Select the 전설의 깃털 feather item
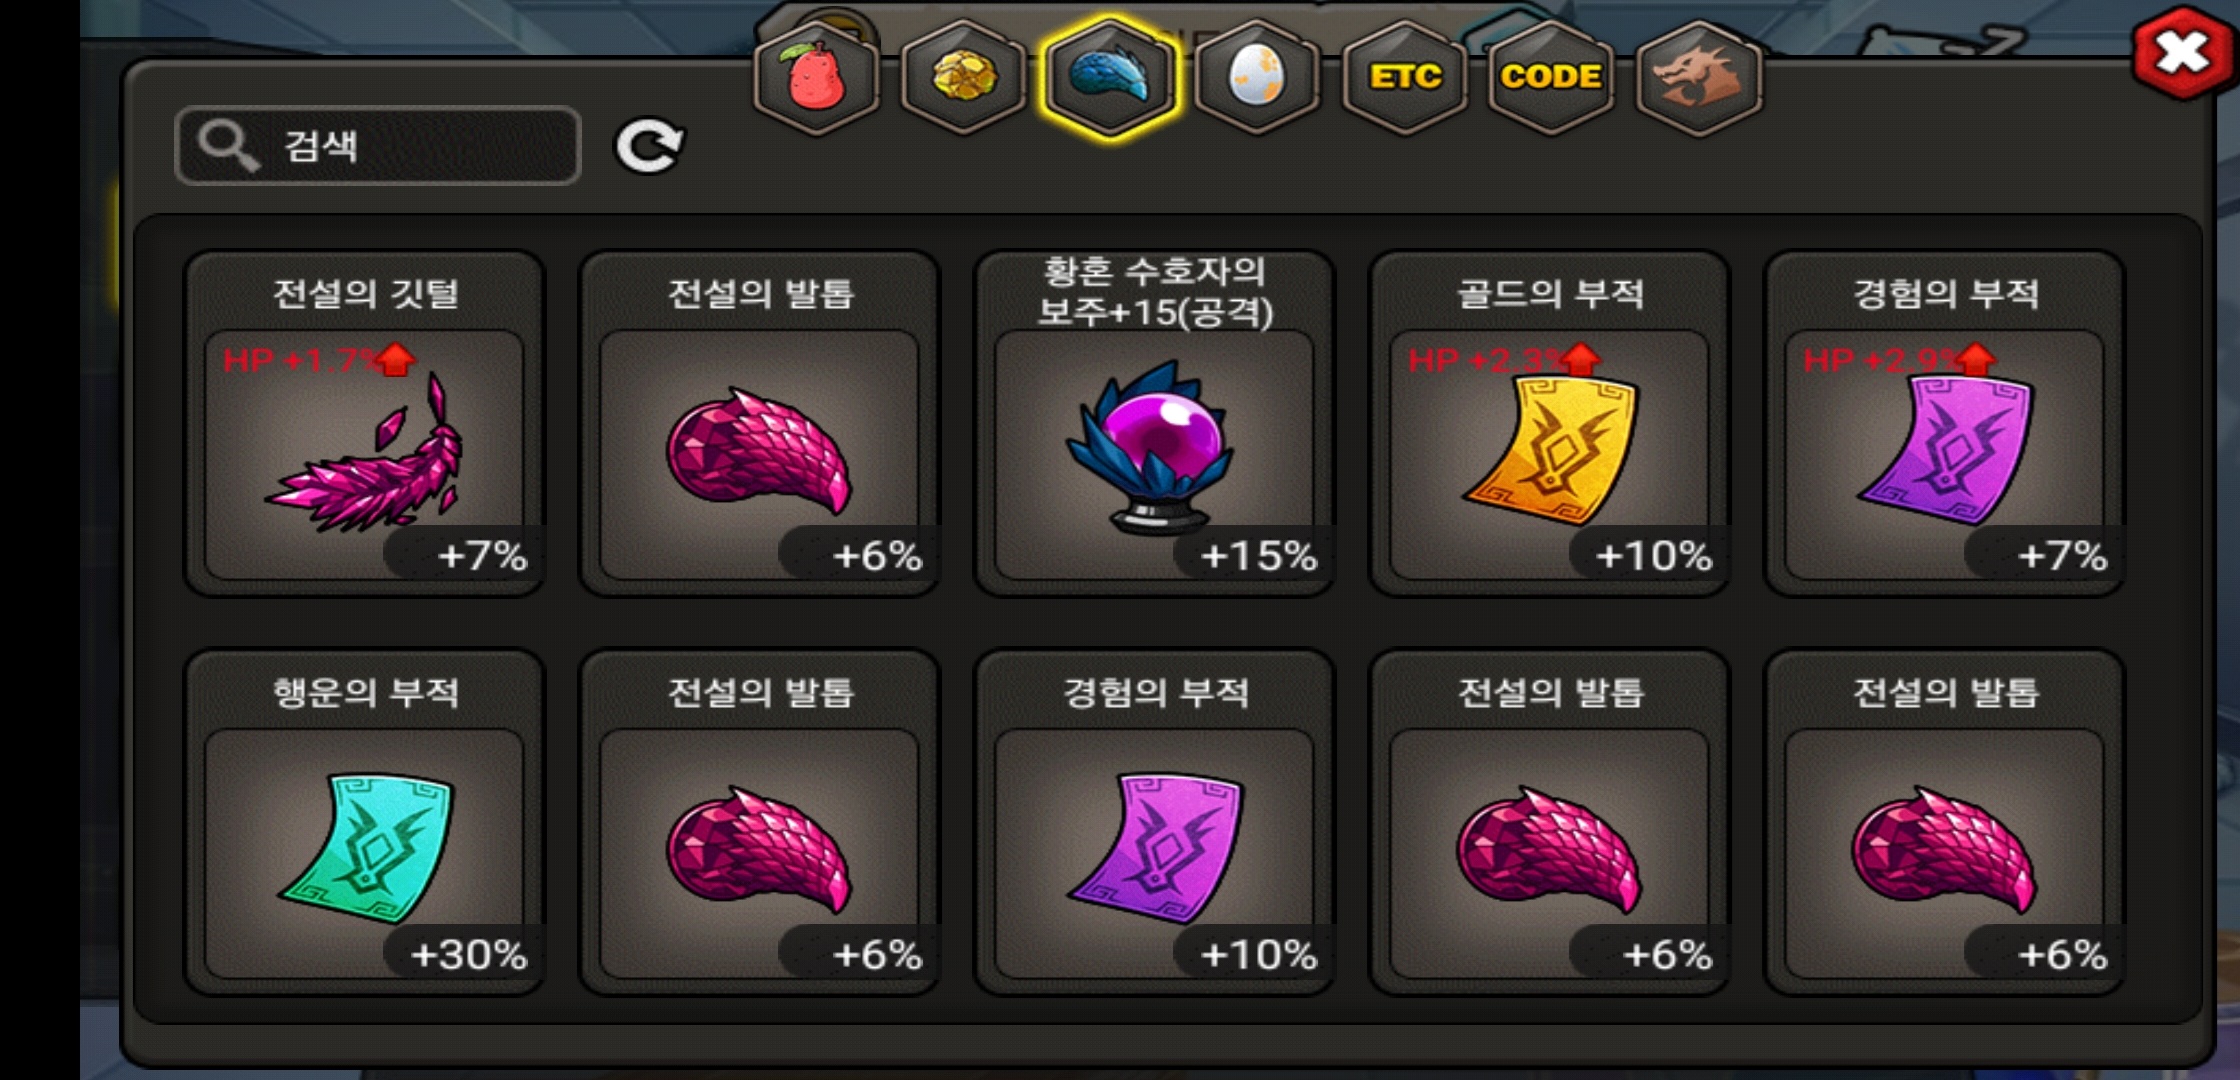Image resolution: width=2240 pixels, height=1080 pixels. point(365,424)
